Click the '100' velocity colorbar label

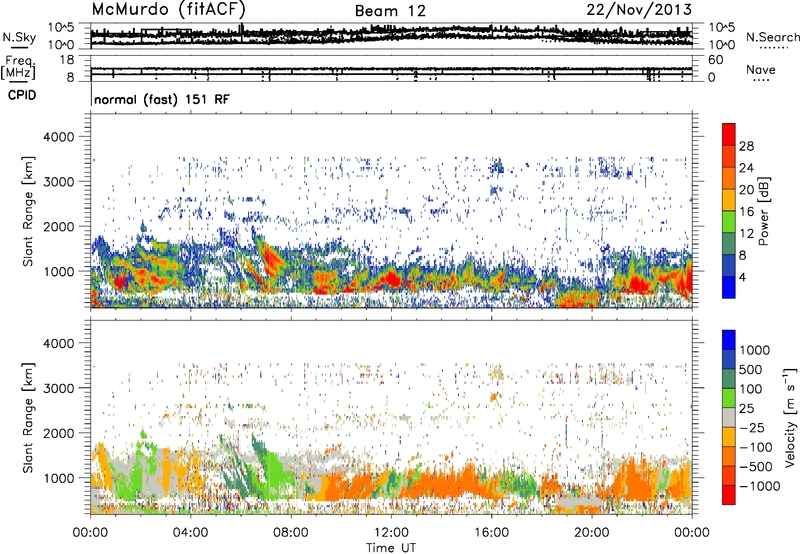click(751, 389)
